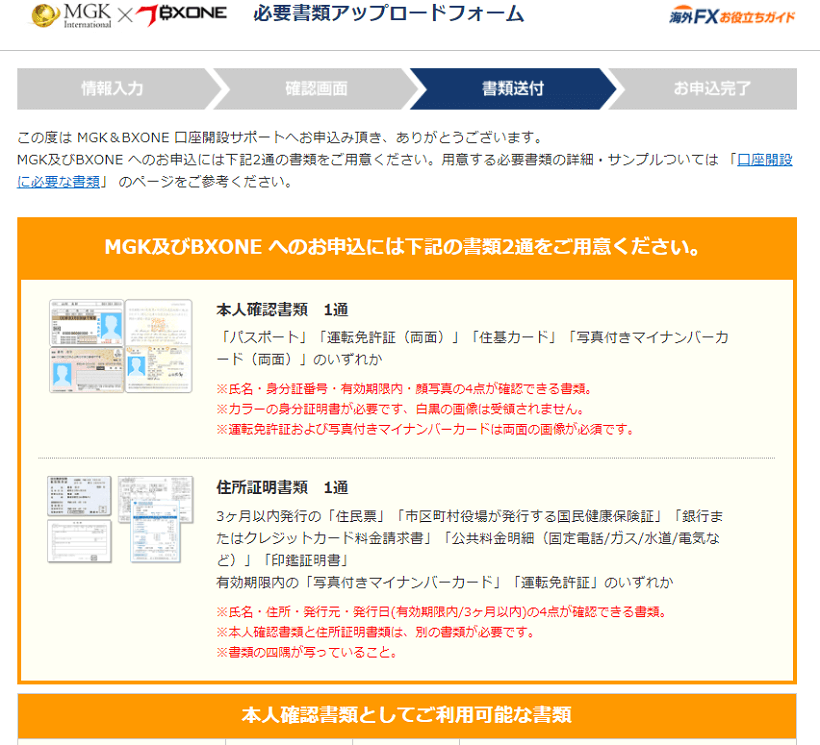
Task: Click the note about 運転免許証 両面の画像が必須
Action: (426, 429)
